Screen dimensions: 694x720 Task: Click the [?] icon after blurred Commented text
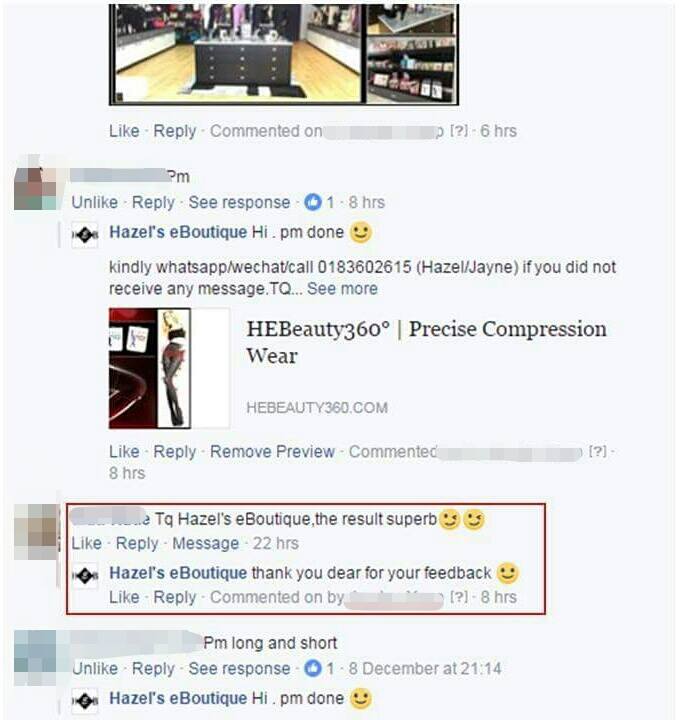597,451
